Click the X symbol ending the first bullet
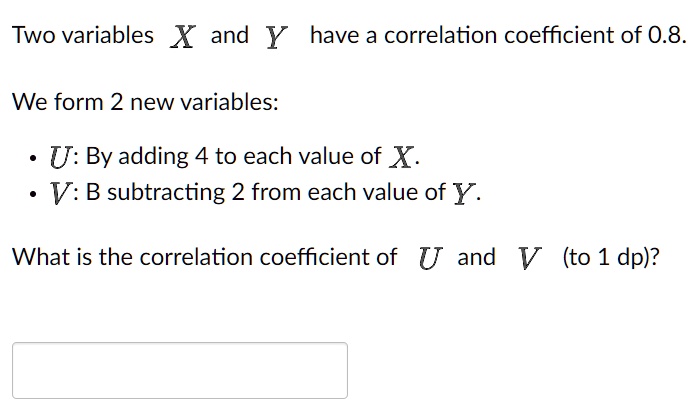 click(401, 157)
